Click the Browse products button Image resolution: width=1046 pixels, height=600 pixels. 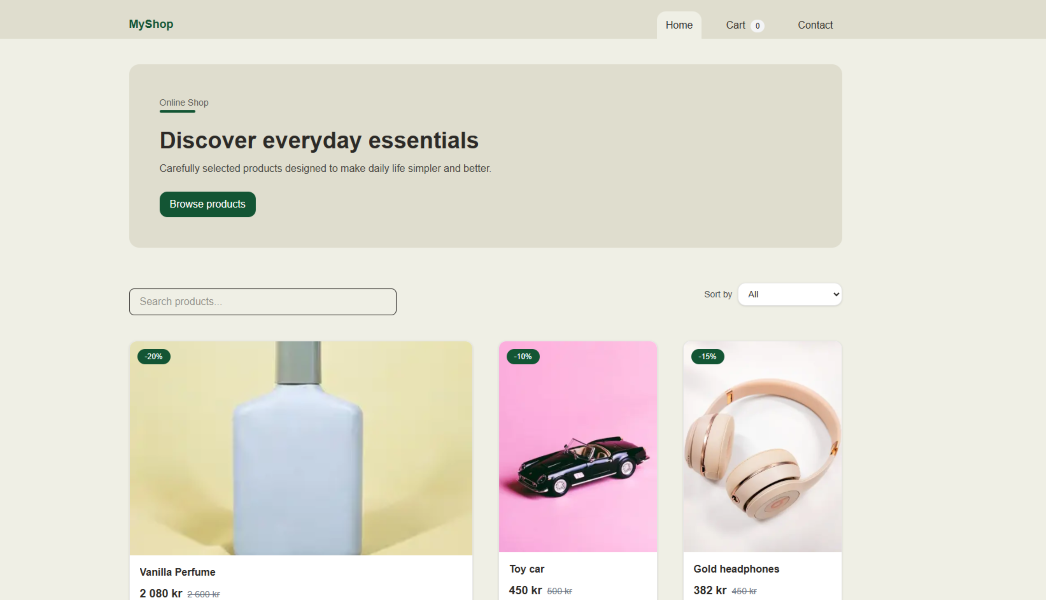tap(207, 204)
